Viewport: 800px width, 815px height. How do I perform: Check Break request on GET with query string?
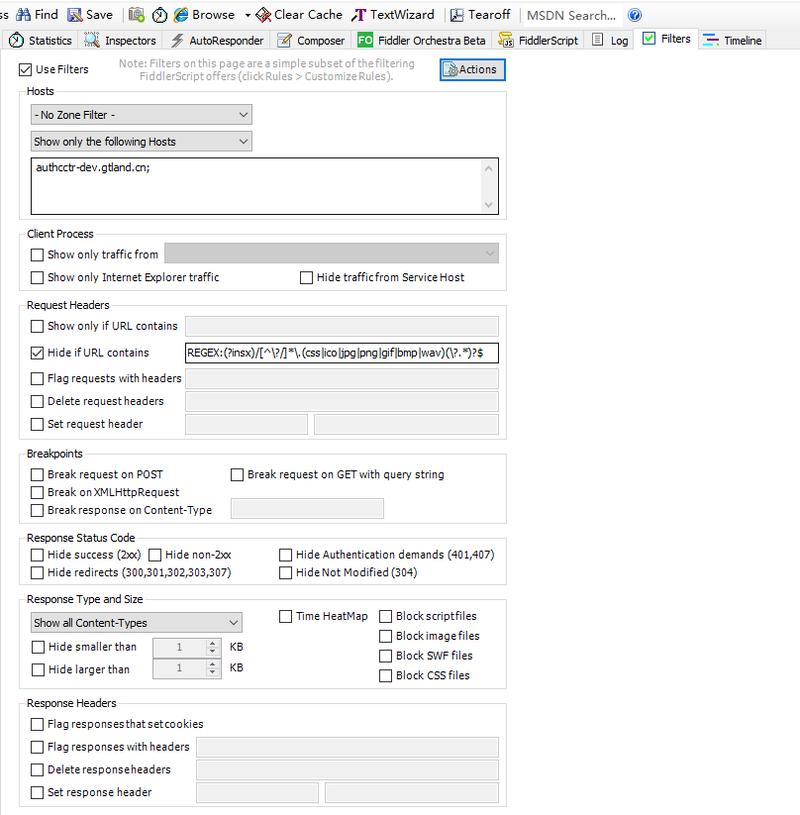click(x=237, y=475)
